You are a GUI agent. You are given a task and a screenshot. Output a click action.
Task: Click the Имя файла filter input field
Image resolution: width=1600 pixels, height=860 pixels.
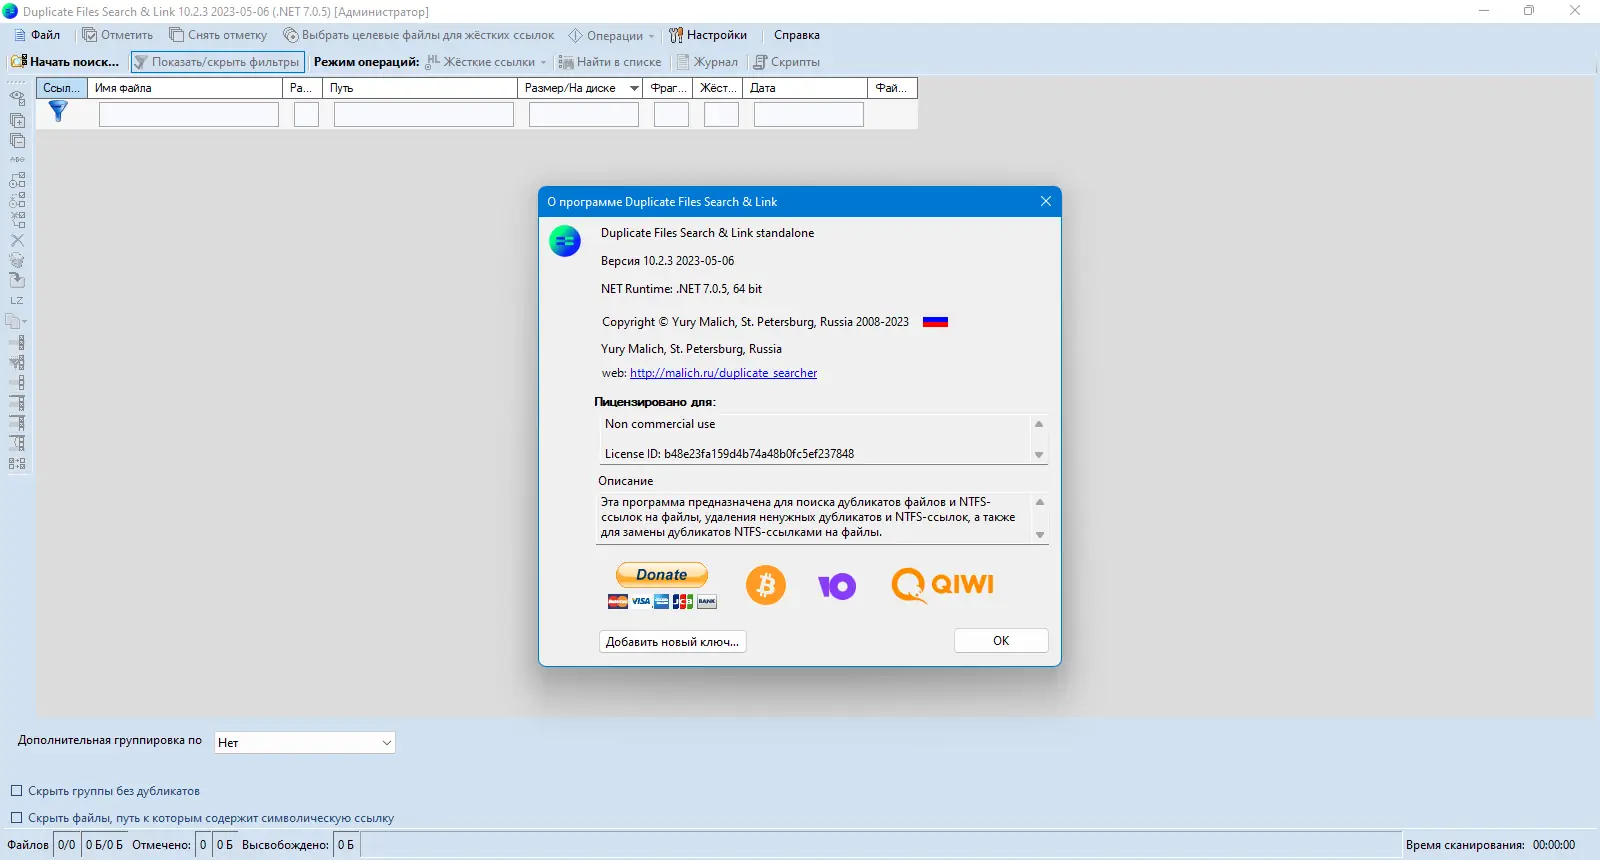(x=189, y=114)
